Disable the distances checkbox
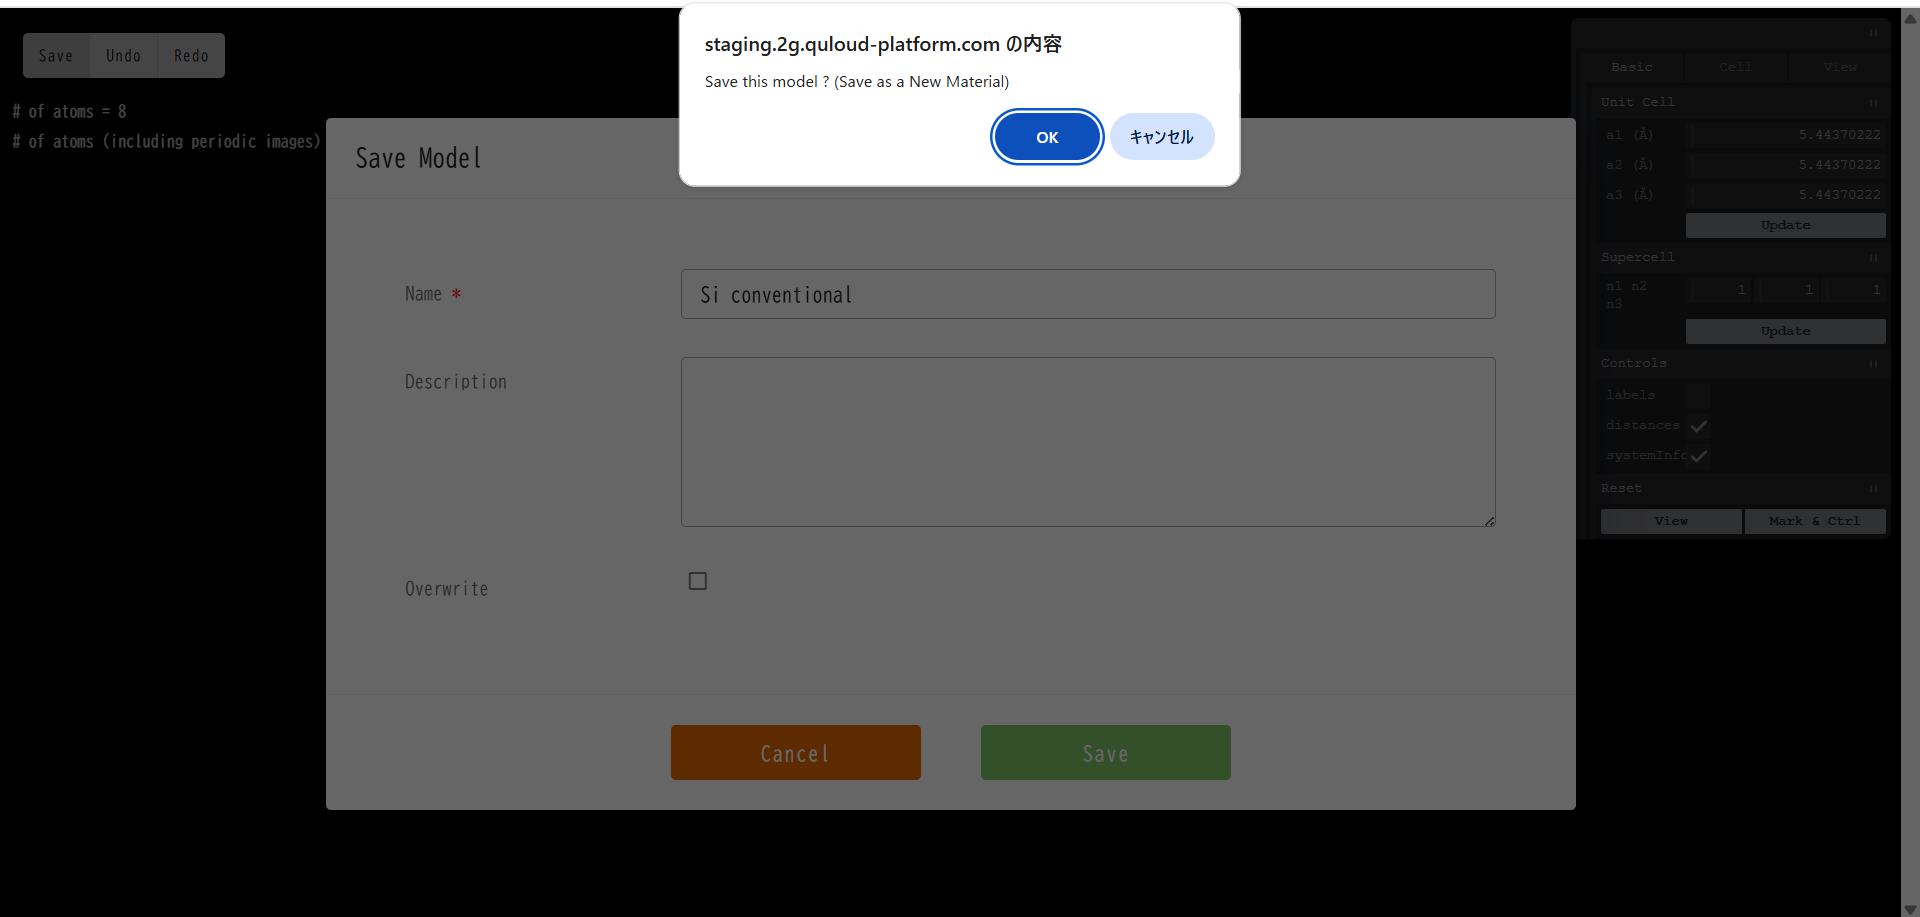Viewport: 1920px width, 917px height. [x=1698, y=426]
